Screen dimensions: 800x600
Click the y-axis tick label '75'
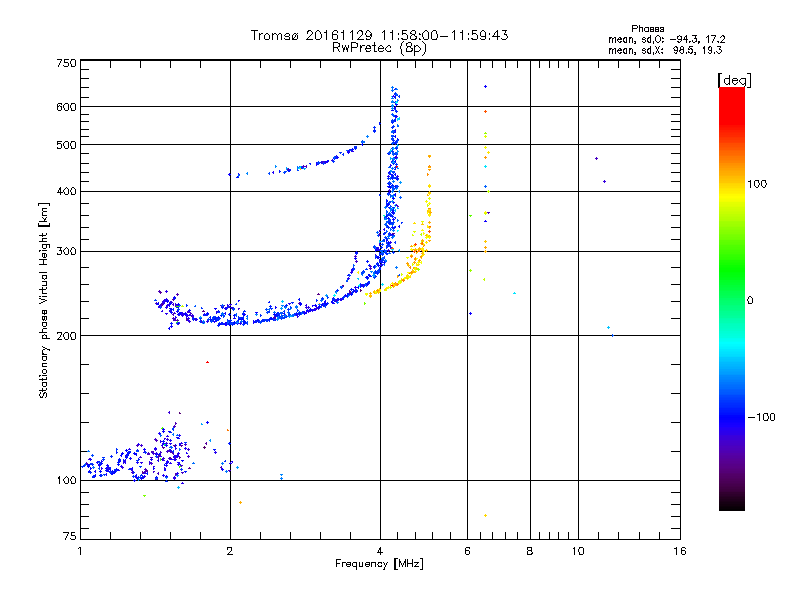69,536
